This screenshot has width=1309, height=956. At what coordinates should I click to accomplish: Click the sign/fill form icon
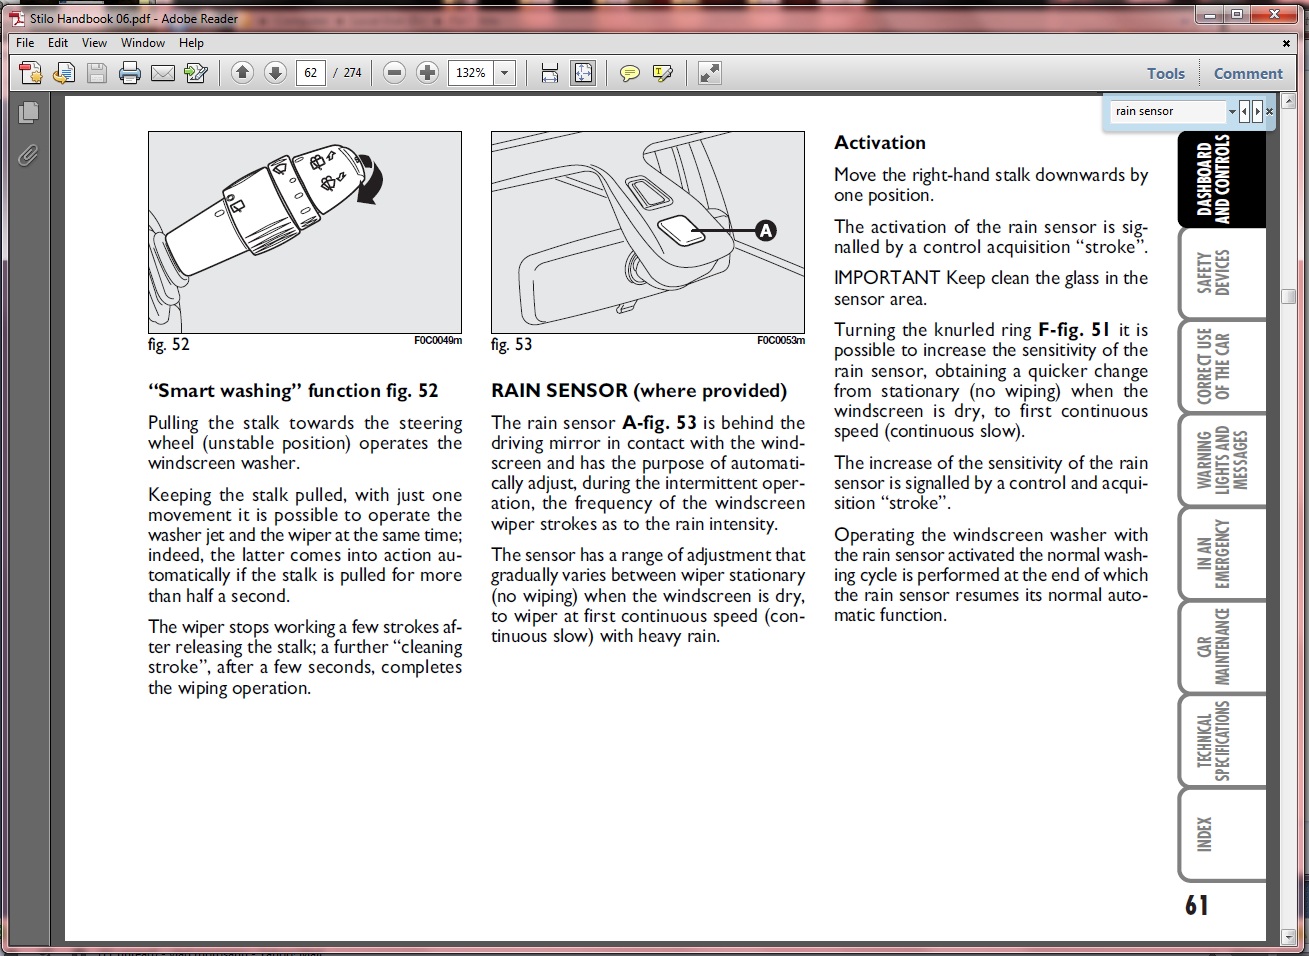click(x=196, y=73)
